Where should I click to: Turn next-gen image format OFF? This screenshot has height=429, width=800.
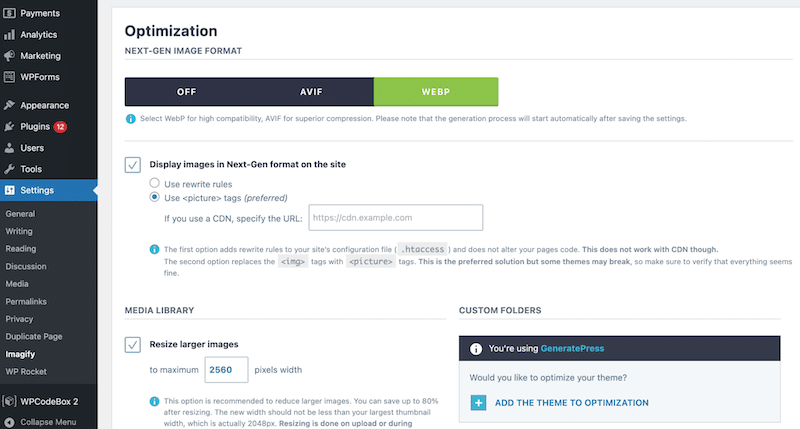[187, 92]
